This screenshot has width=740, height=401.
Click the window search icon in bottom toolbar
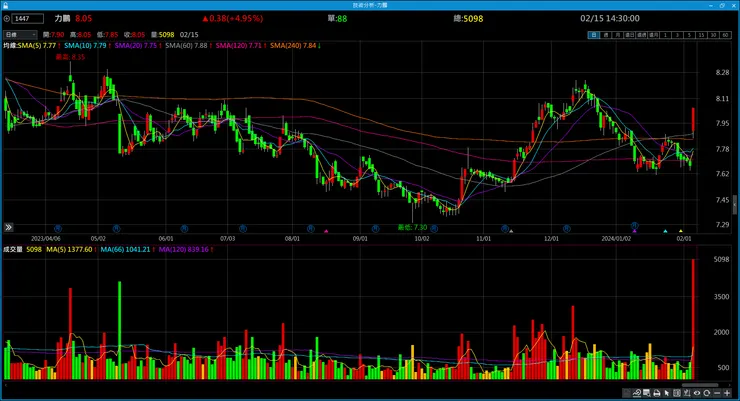pos(647,393)
